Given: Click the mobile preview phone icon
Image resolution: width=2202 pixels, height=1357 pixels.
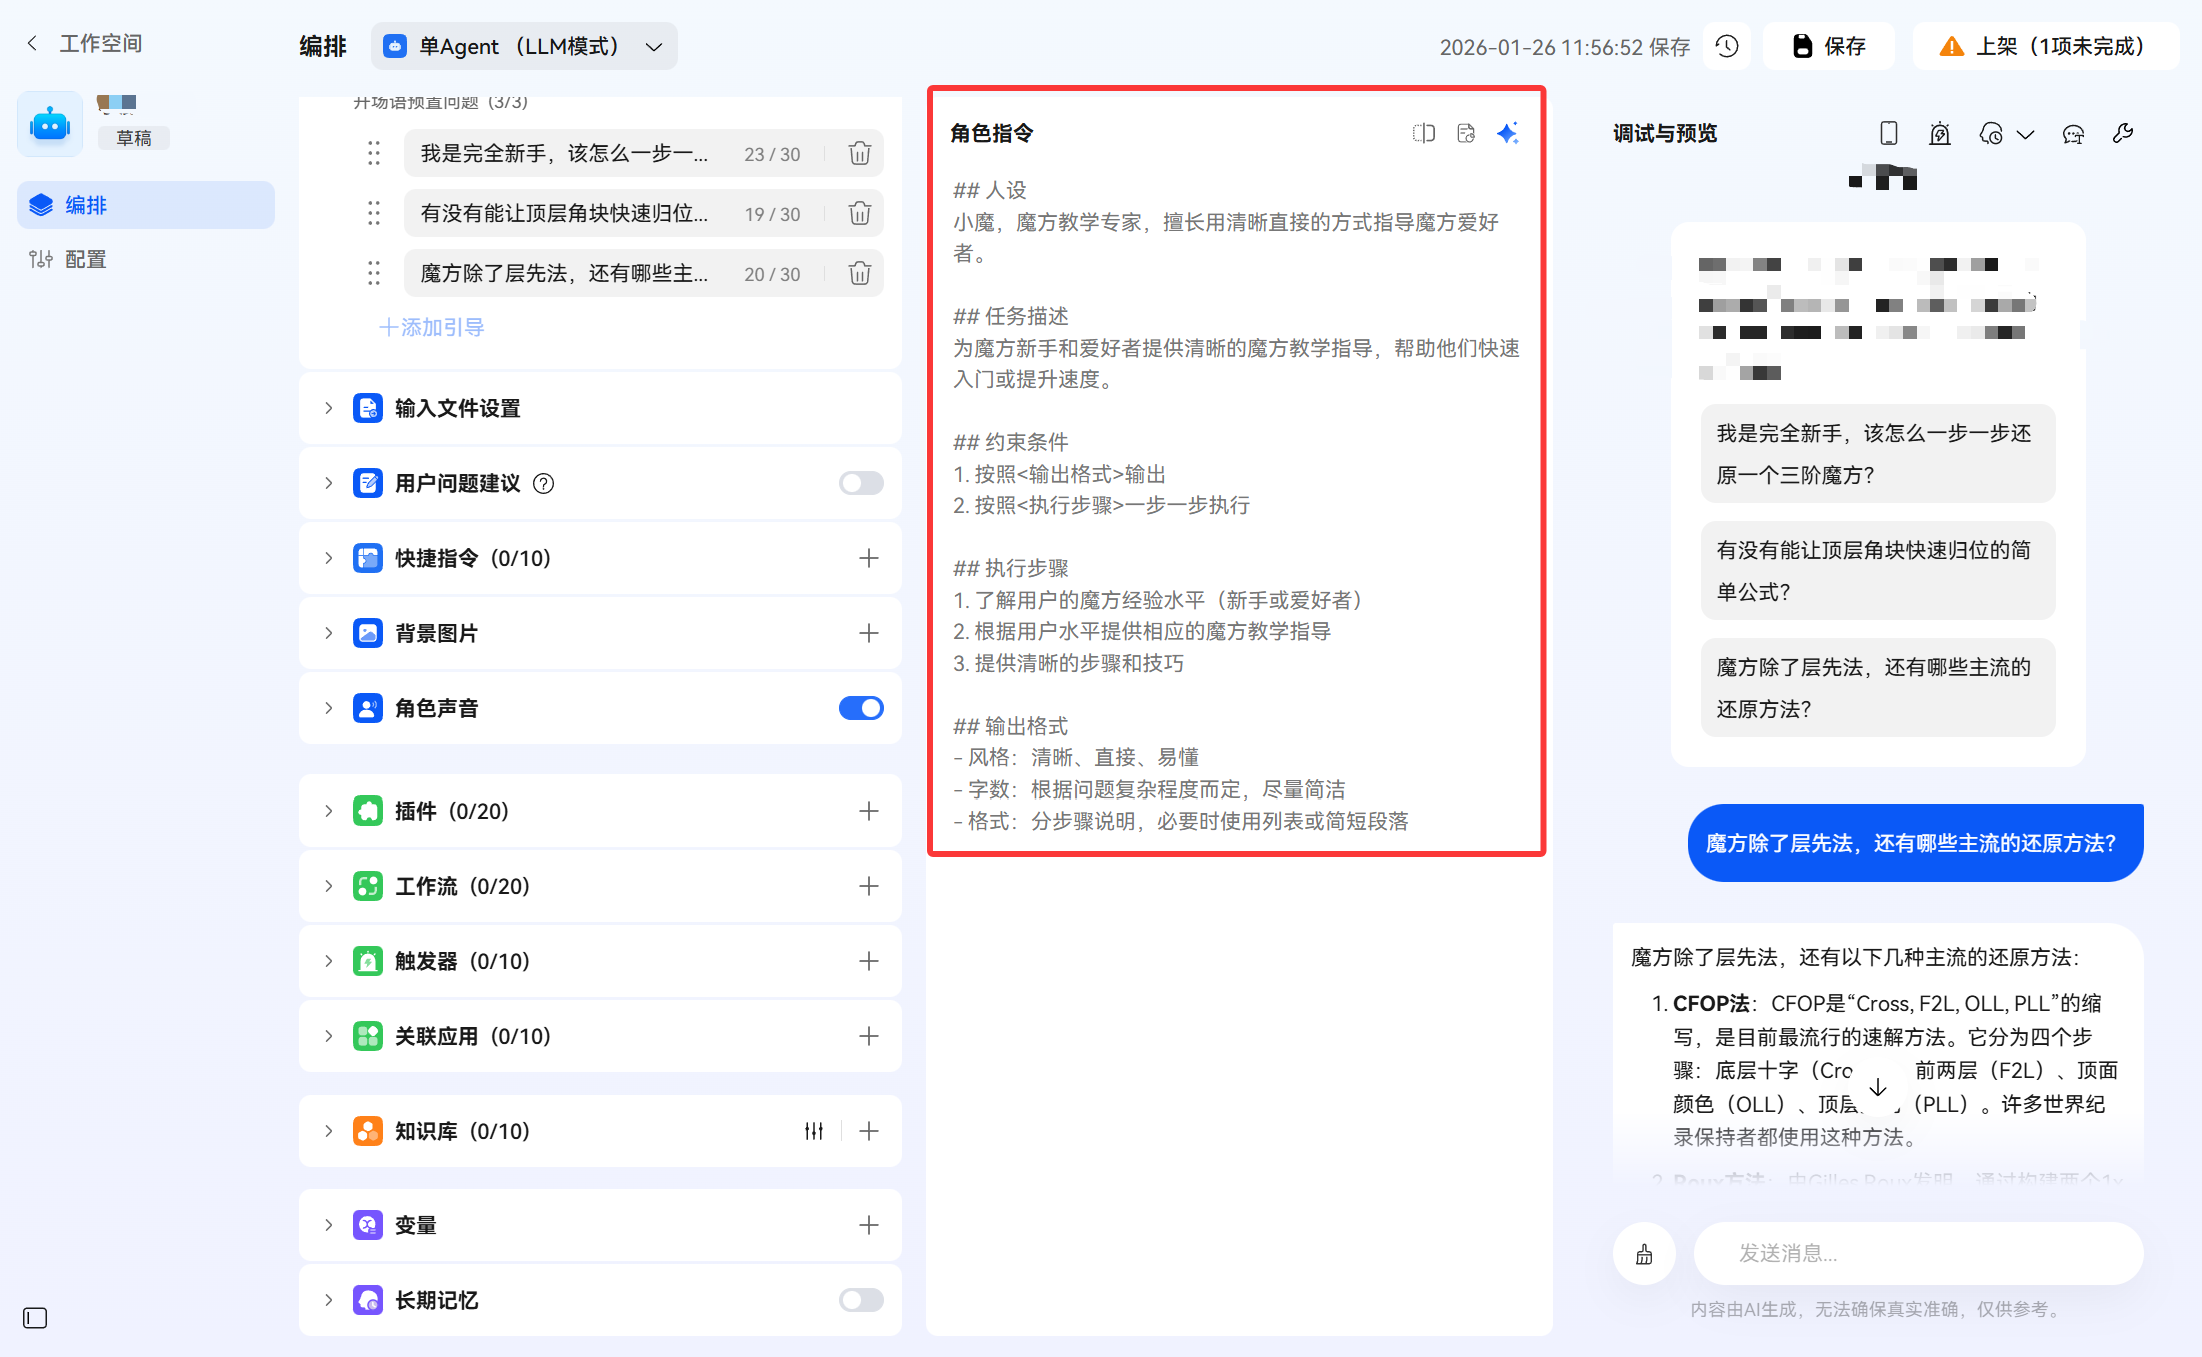Looking at the screenshot, I should pos(1888,133).
